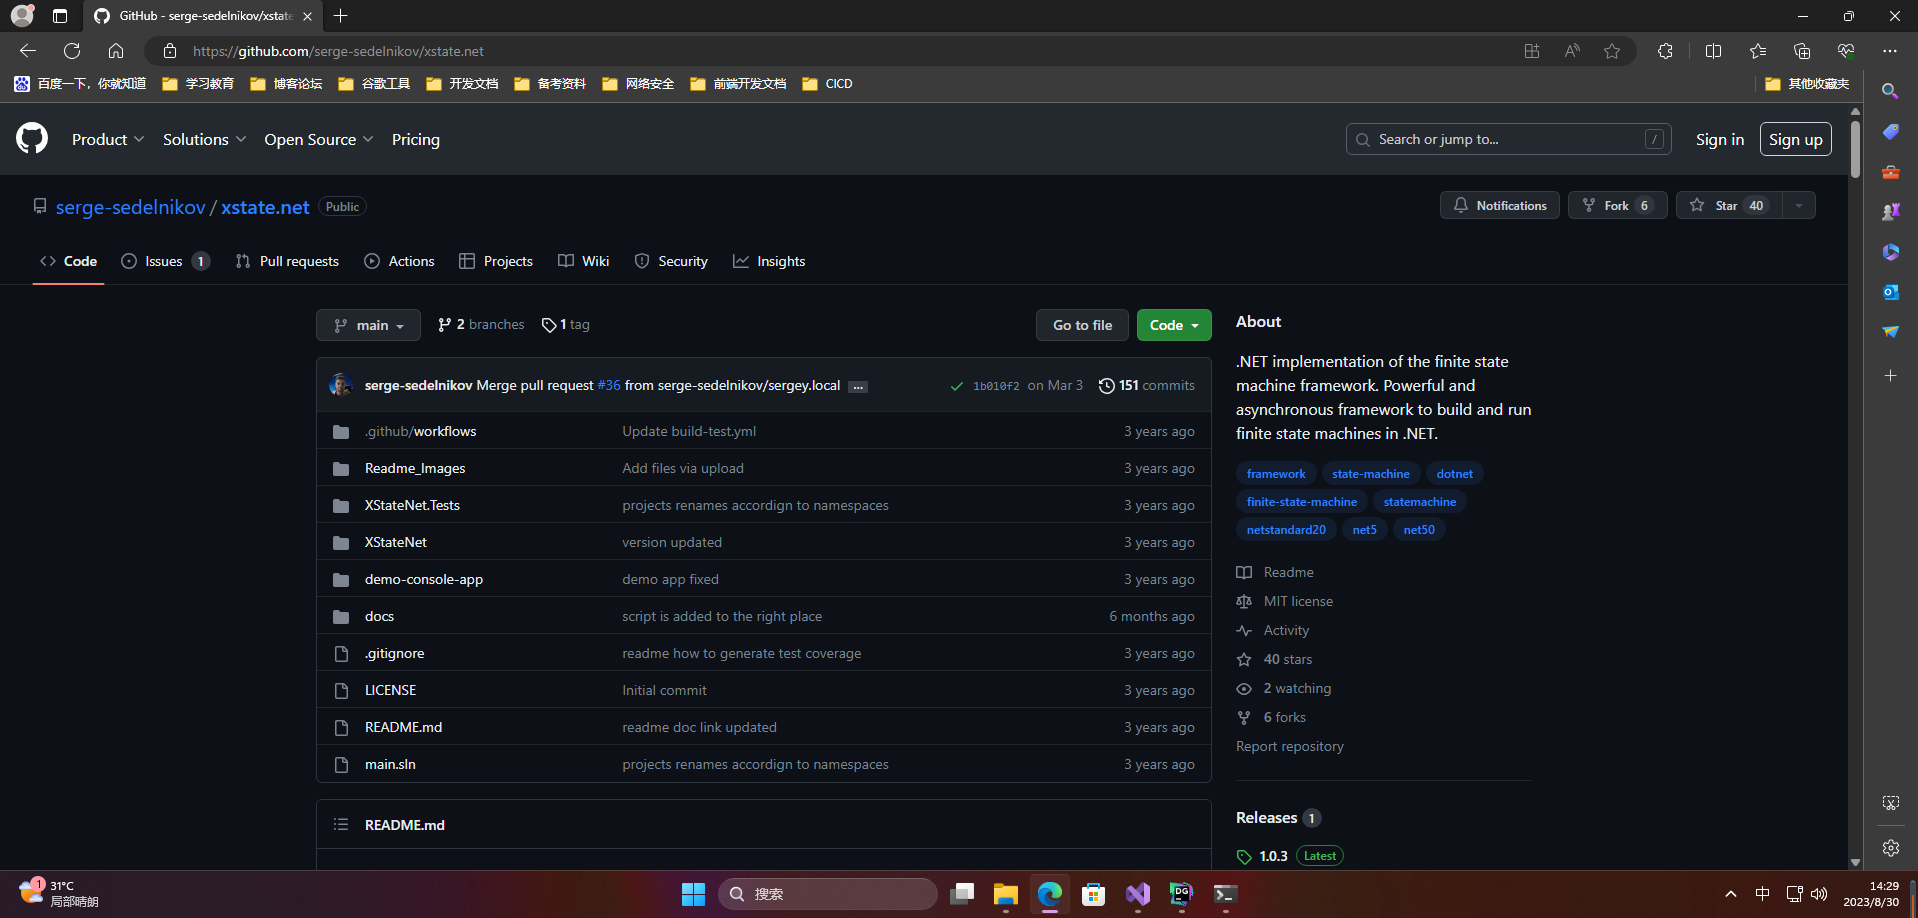Click the Go to file button
1918x918 pixels.
(1082, 325)
